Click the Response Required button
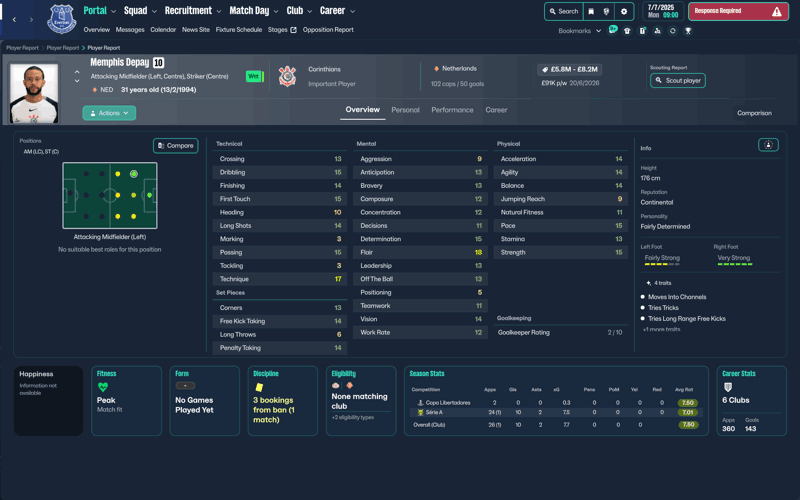The height and width of the screenshot is (500, 800). (x=738, y=11)
